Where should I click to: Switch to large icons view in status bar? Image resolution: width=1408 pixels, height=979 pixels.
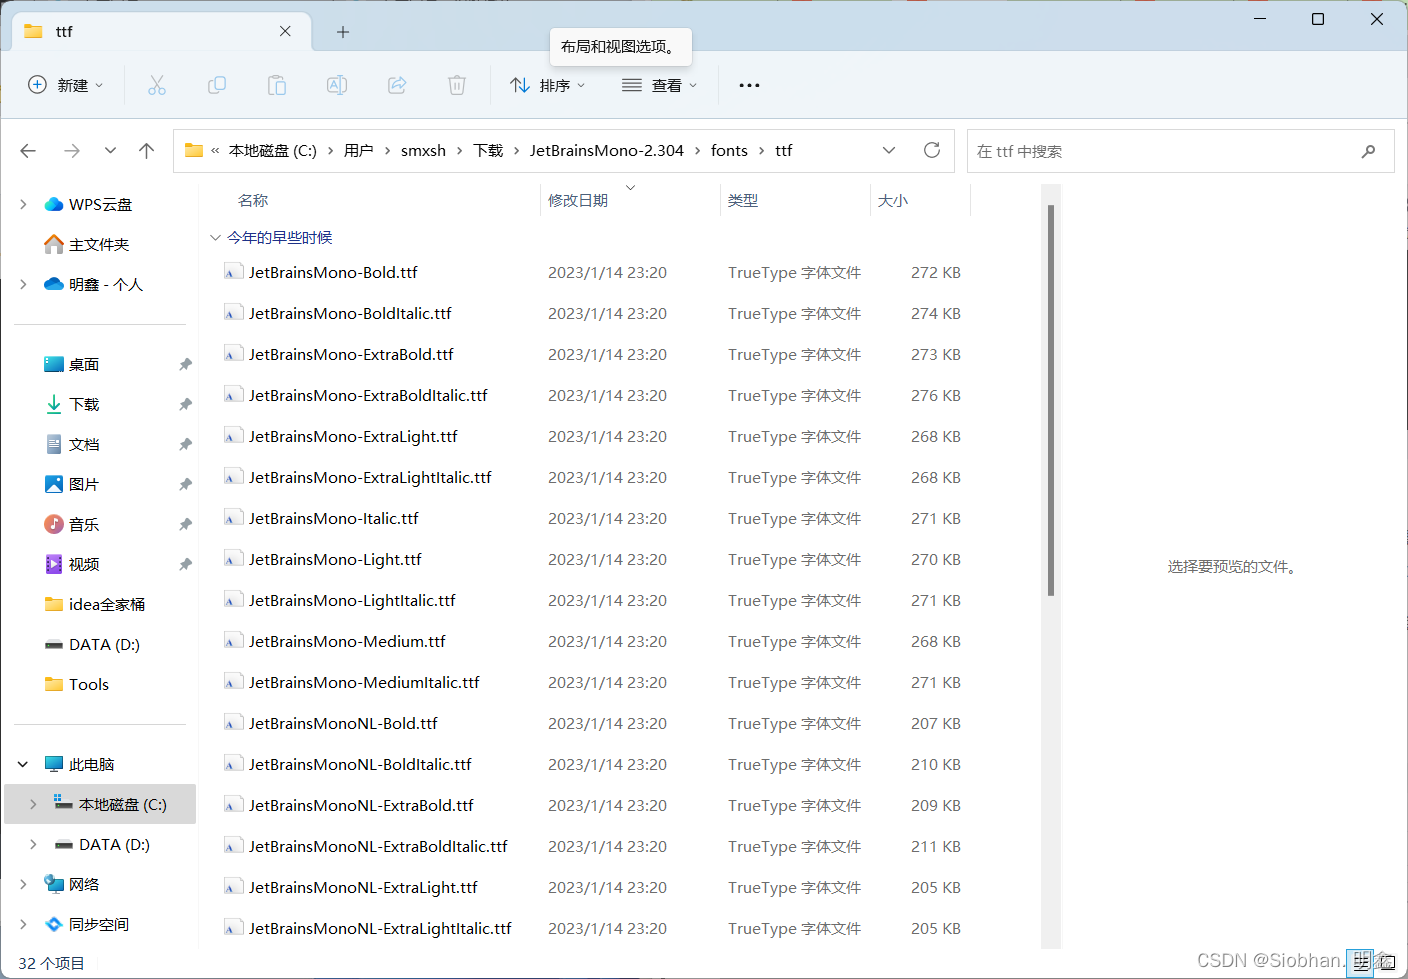click(1386, 964)
